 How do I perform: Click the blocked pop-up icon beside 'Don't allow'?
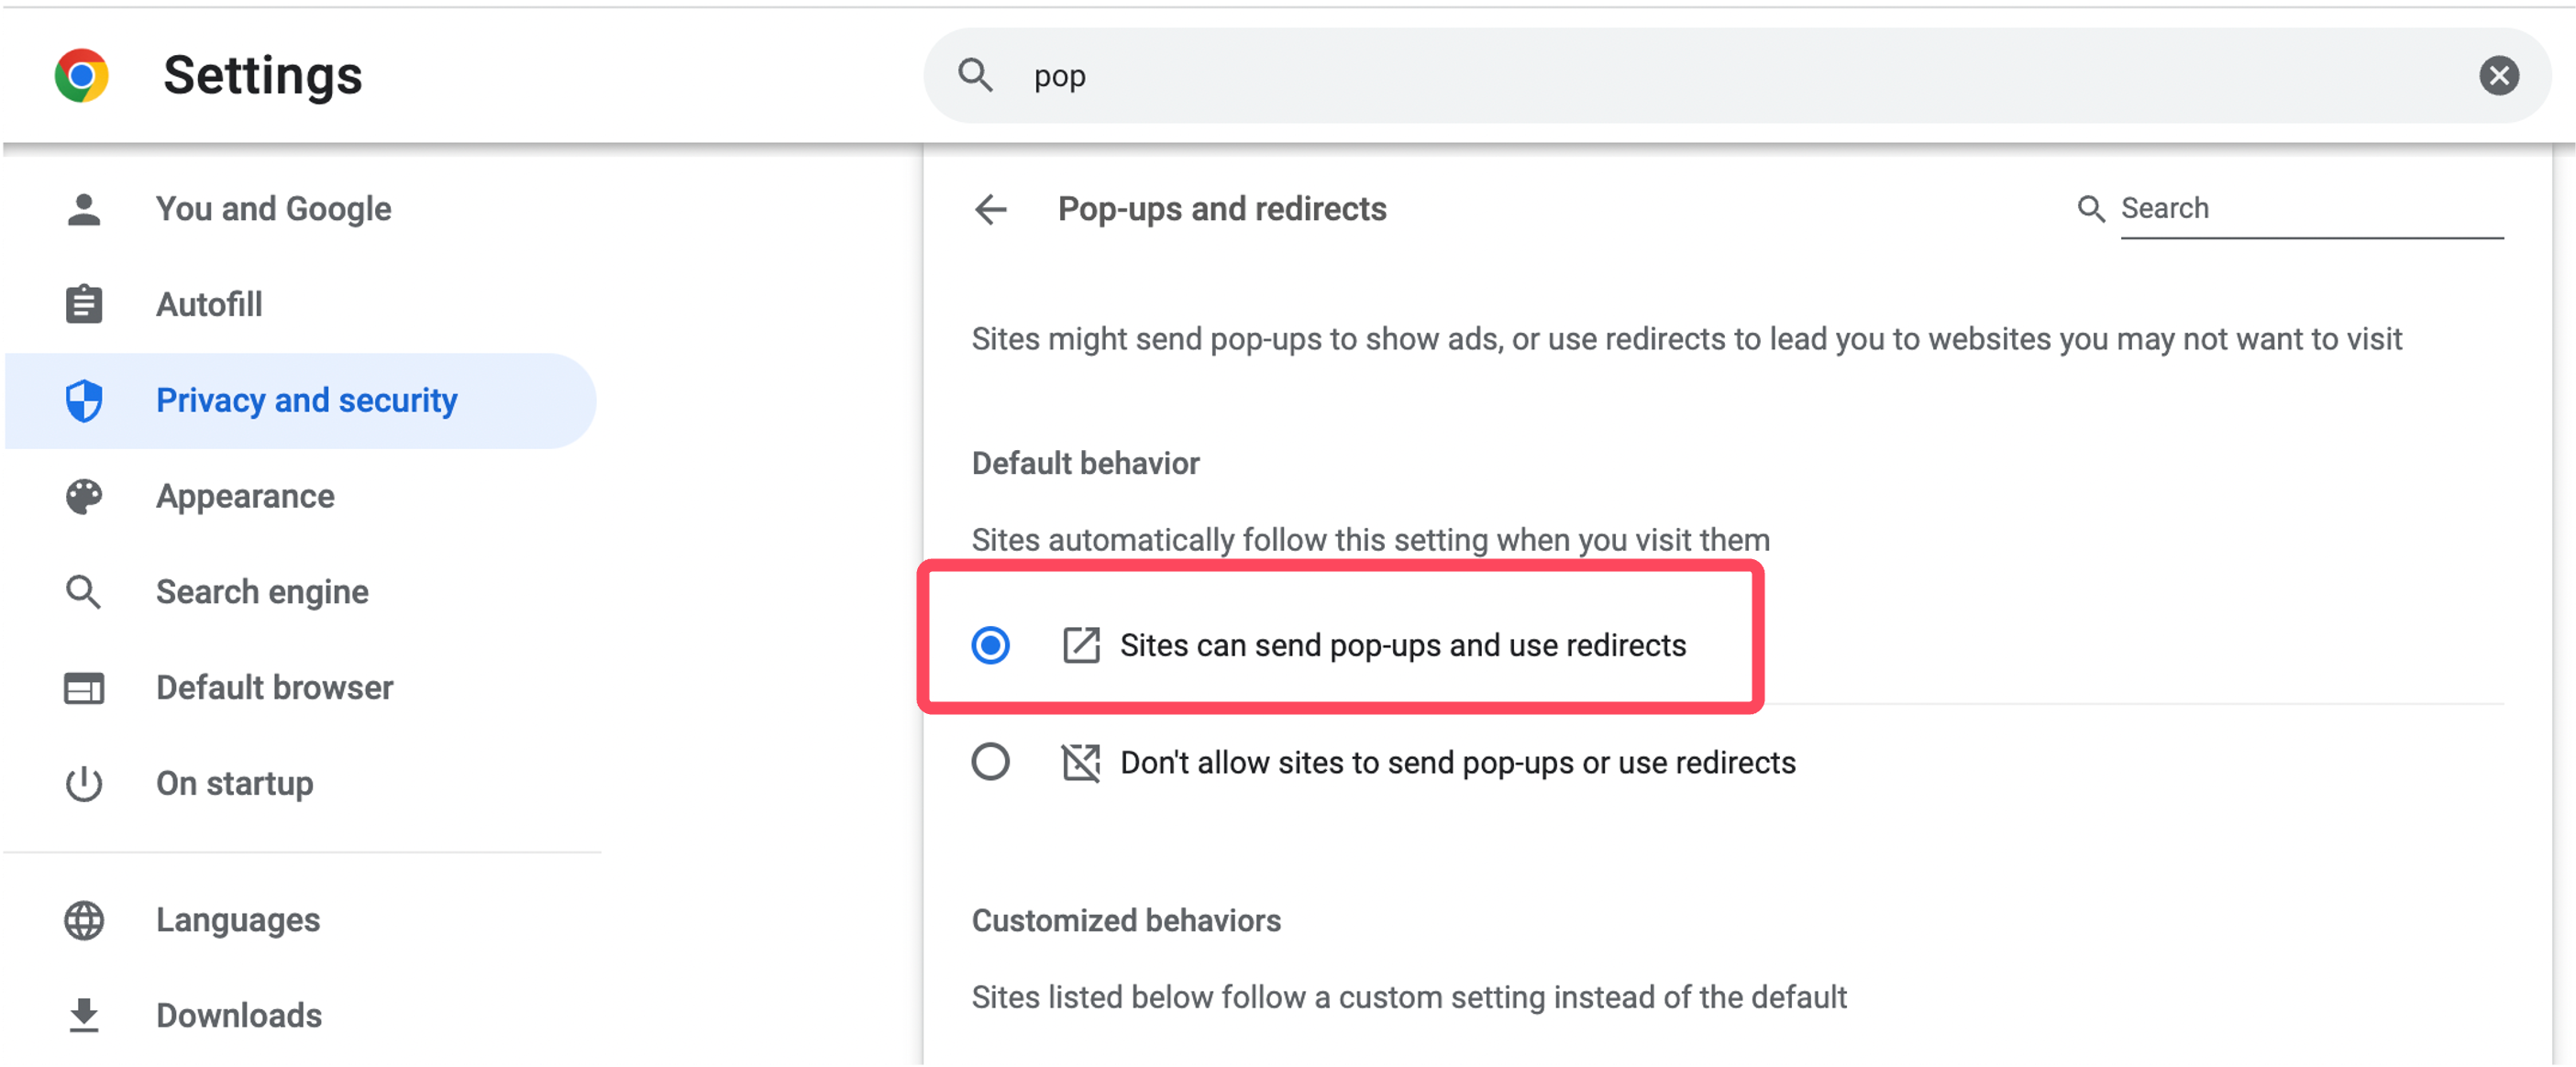(1080, 763)
